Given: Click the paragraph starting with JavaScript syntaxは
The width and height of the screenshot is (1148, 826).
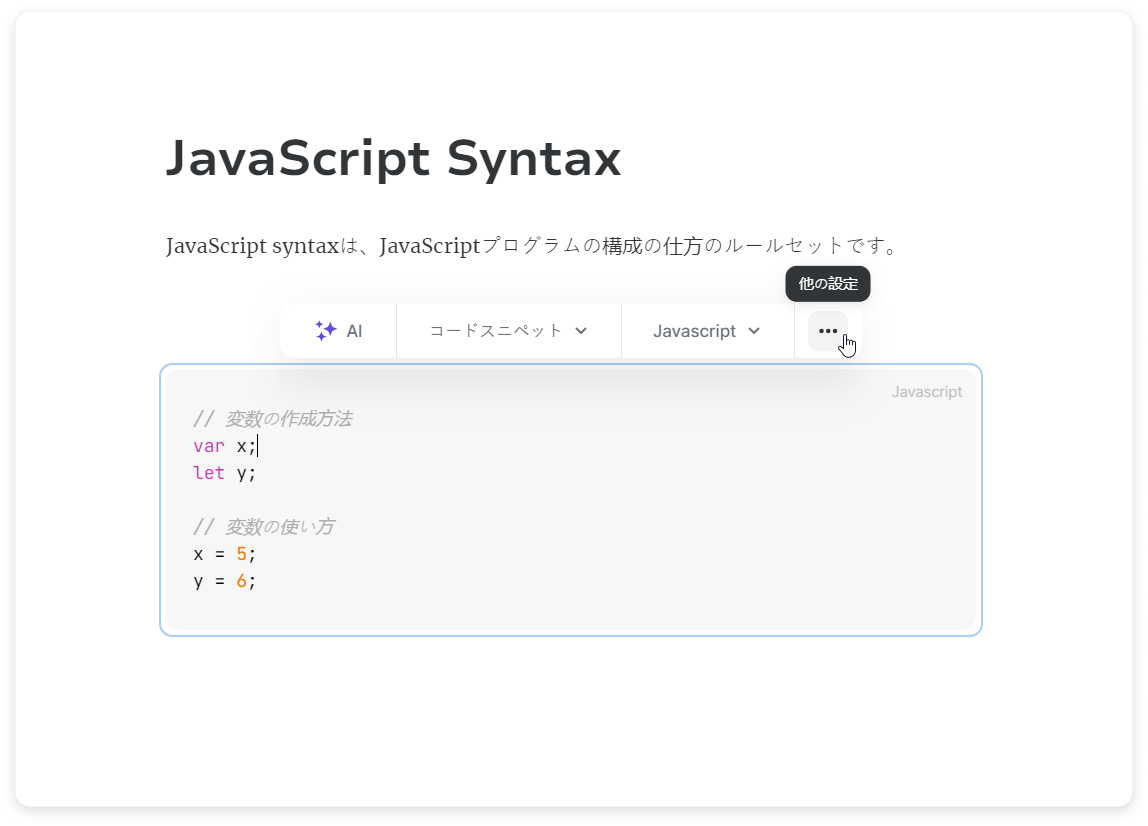Looking at the screenshot, I should [532, 246].
